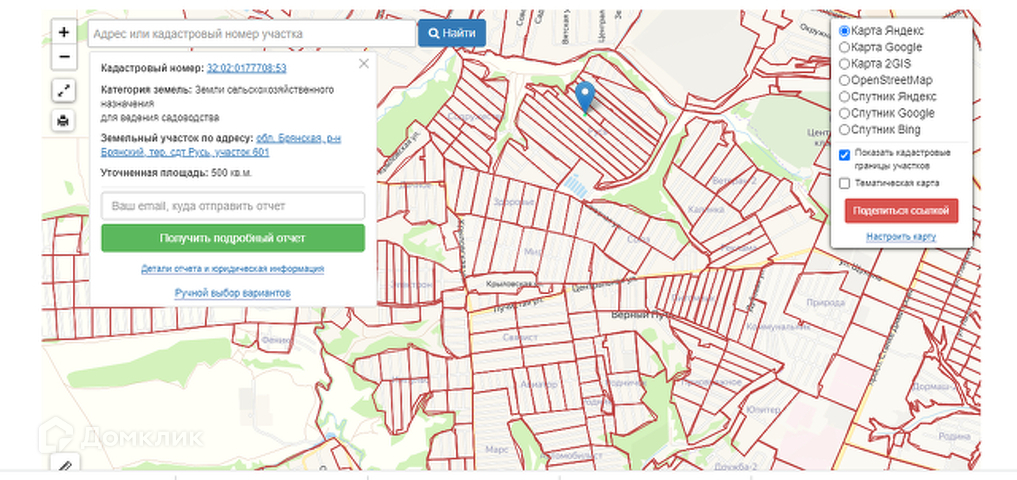The width and height of the screenshot is (1017, 480).
Task: Open Детали отчета и юридическая информация link
Action: tap(233, 269)
